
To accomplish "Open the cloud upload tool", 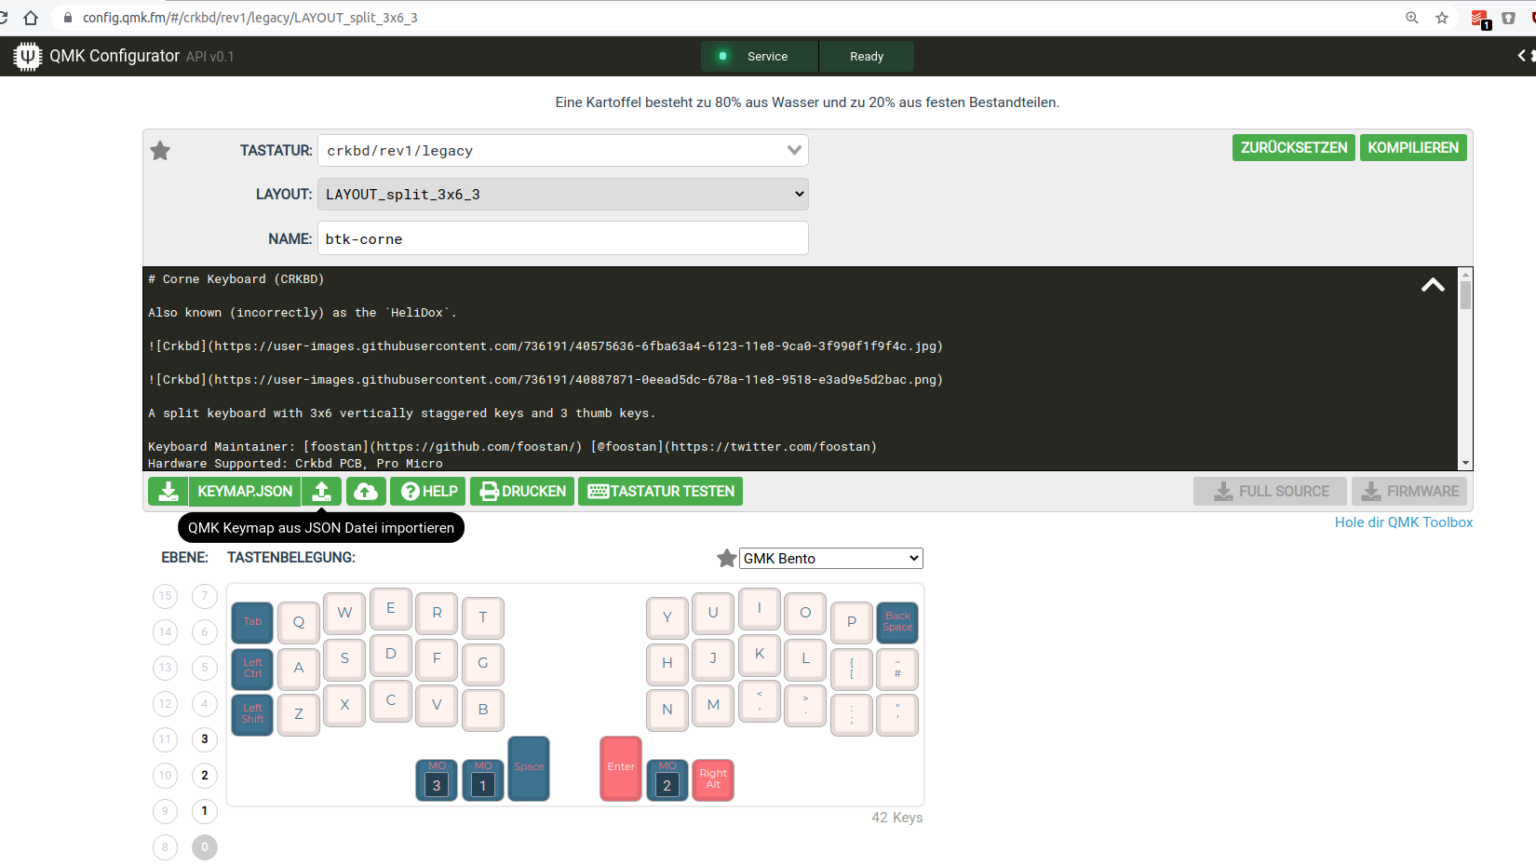I will (366, 491).
